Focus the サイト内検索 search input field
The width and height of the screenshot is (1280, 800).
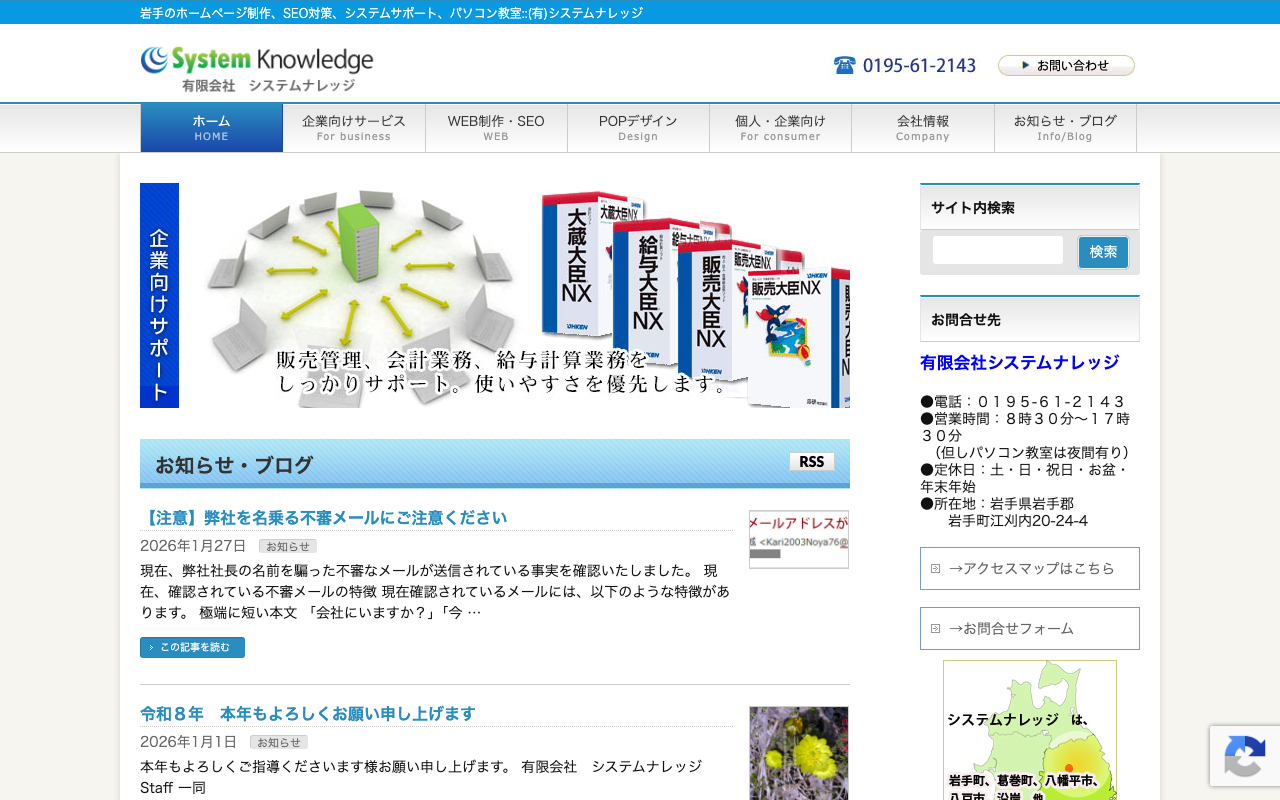(998, 250)
